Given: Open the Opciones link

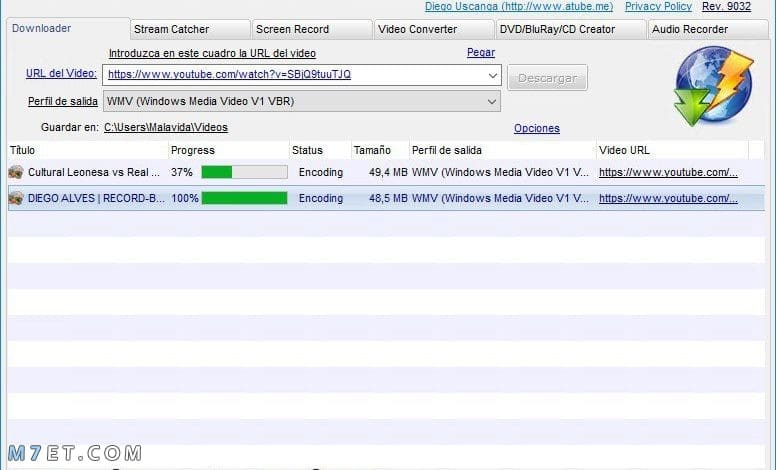Looking at the screenshot, I should [x=536, y=128].
